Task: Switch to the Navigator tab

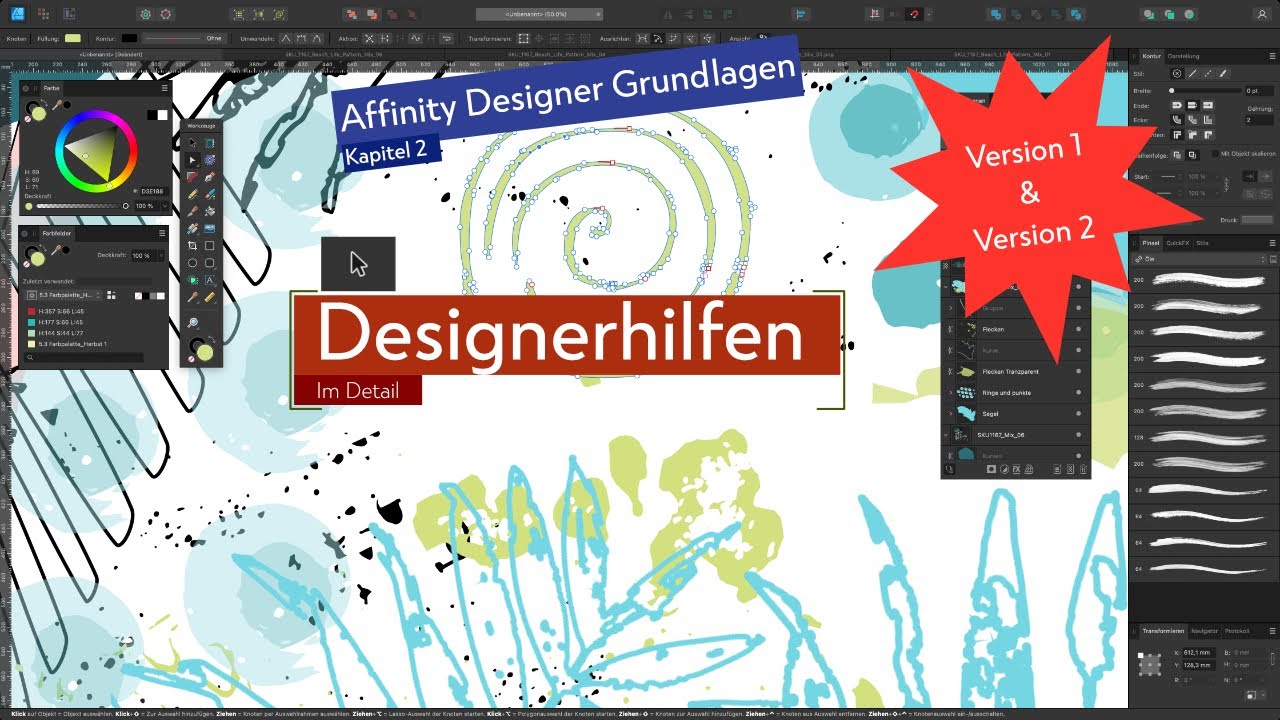Action: coord(1205,631)
